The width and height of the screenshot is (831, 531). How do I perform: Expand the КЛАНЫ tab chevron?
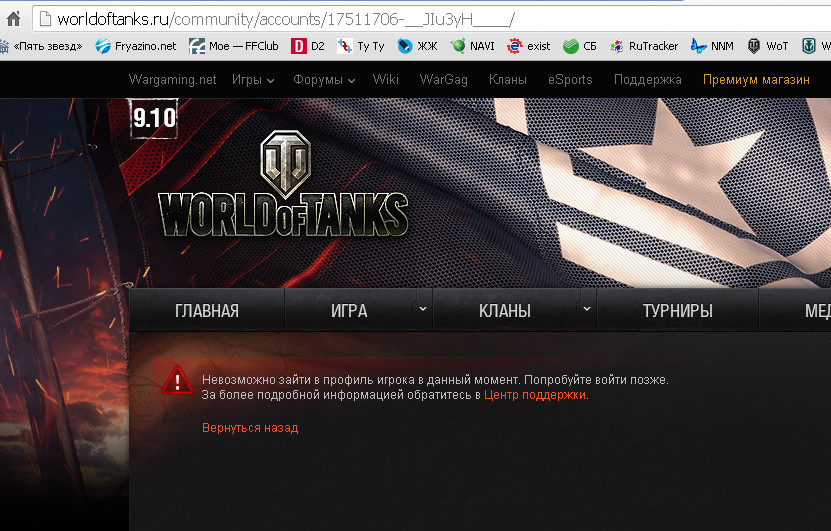587,308
